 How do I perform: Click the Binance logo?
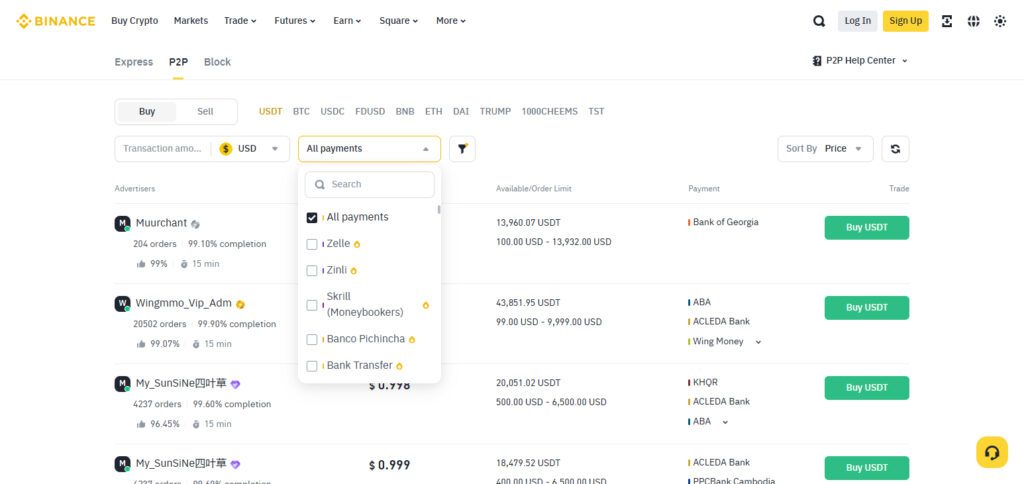(x=56, y=21)
